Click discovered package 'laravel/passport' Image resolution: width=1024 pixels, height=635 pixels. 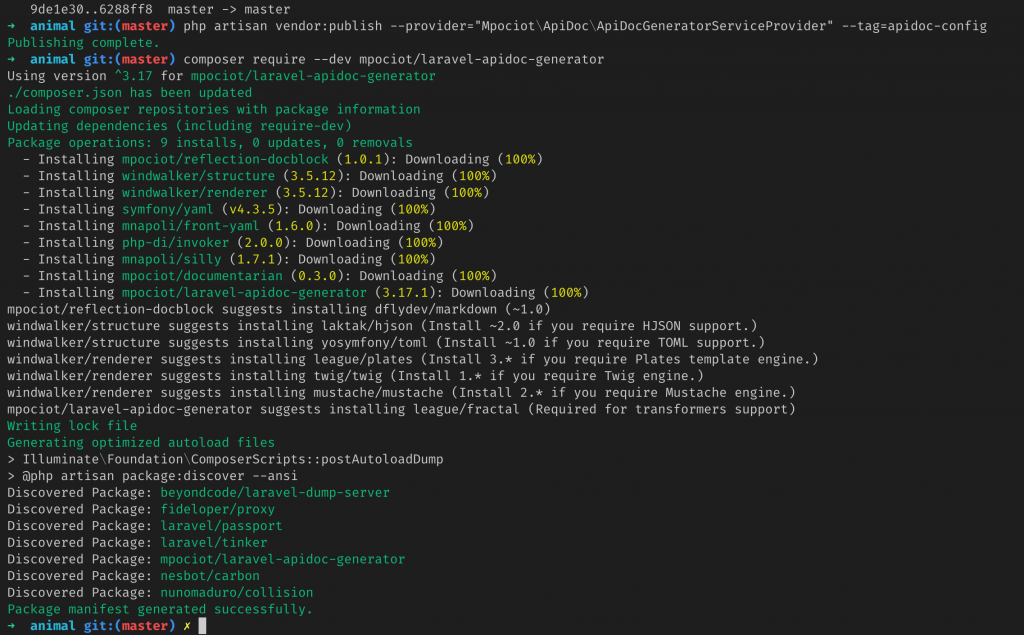tap(221, 526)
